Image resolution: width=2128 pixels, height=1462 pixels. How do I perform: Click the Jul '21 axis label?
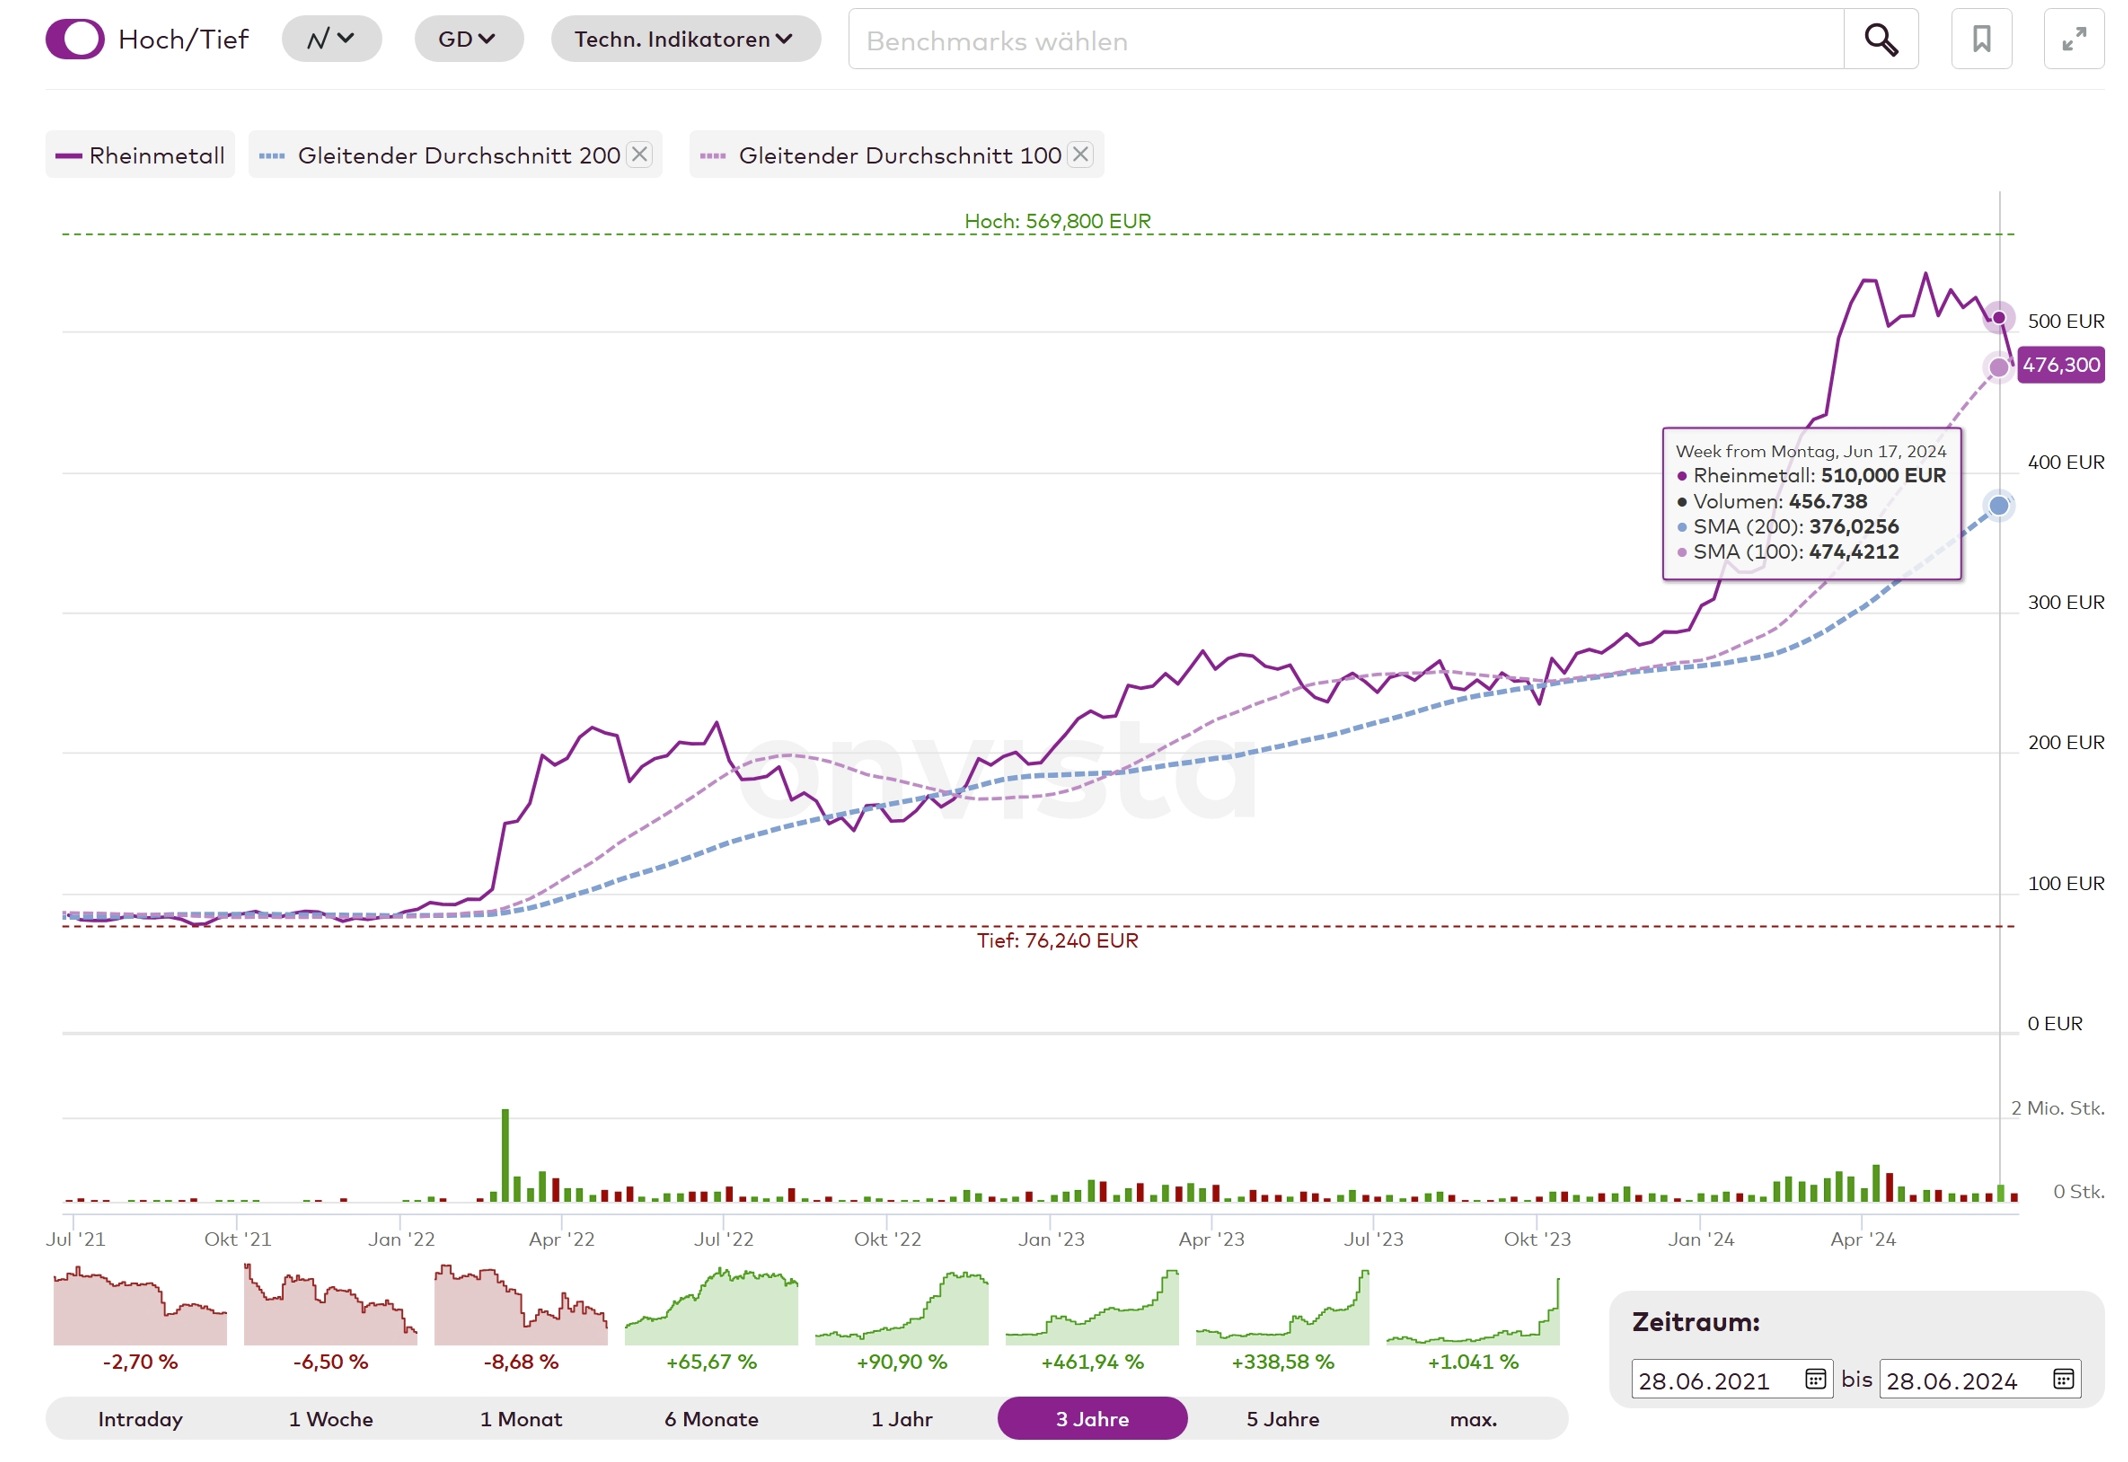75,1239
